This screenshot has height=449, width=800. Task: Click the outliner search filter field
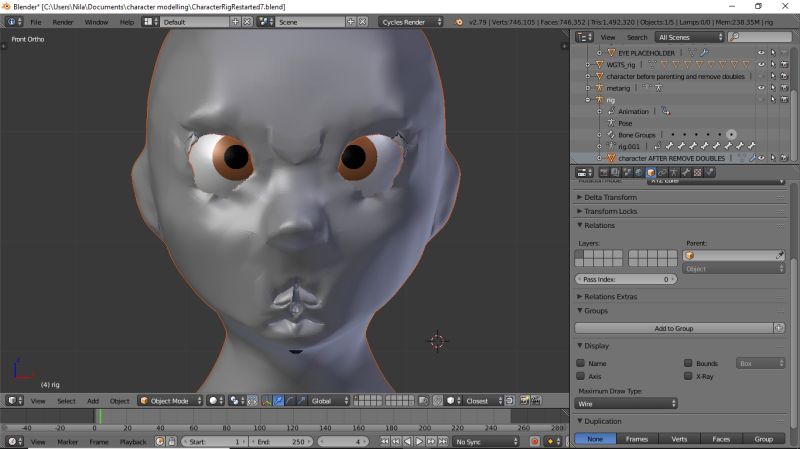click(760, 37)
